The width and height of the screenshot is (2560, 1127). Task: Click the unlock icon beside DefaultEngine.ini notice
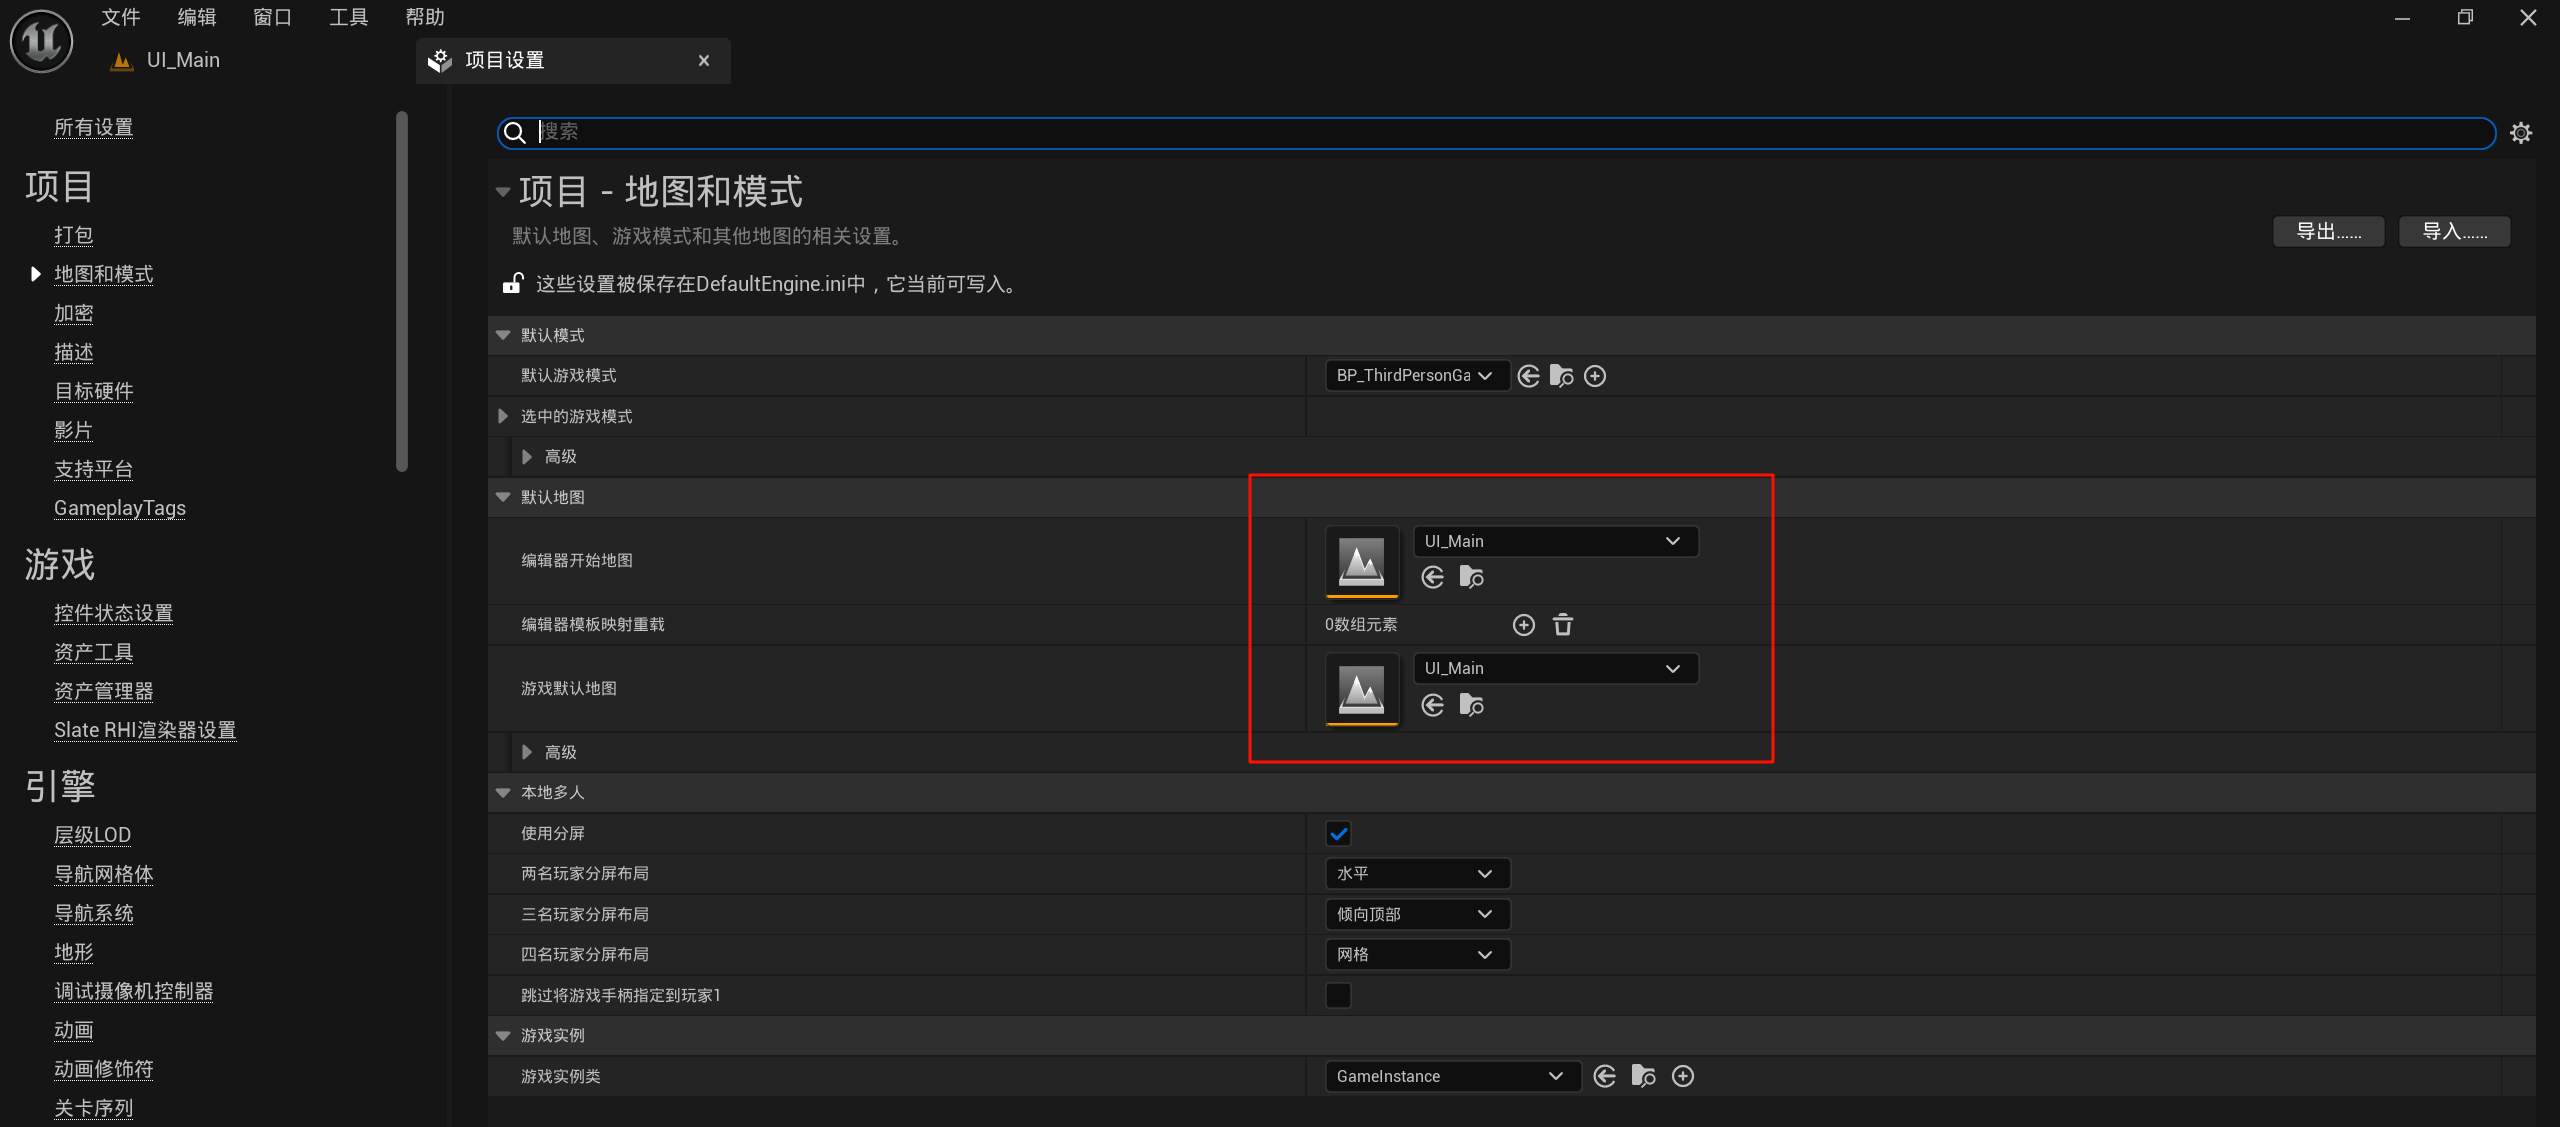click(x=512, y=284)
